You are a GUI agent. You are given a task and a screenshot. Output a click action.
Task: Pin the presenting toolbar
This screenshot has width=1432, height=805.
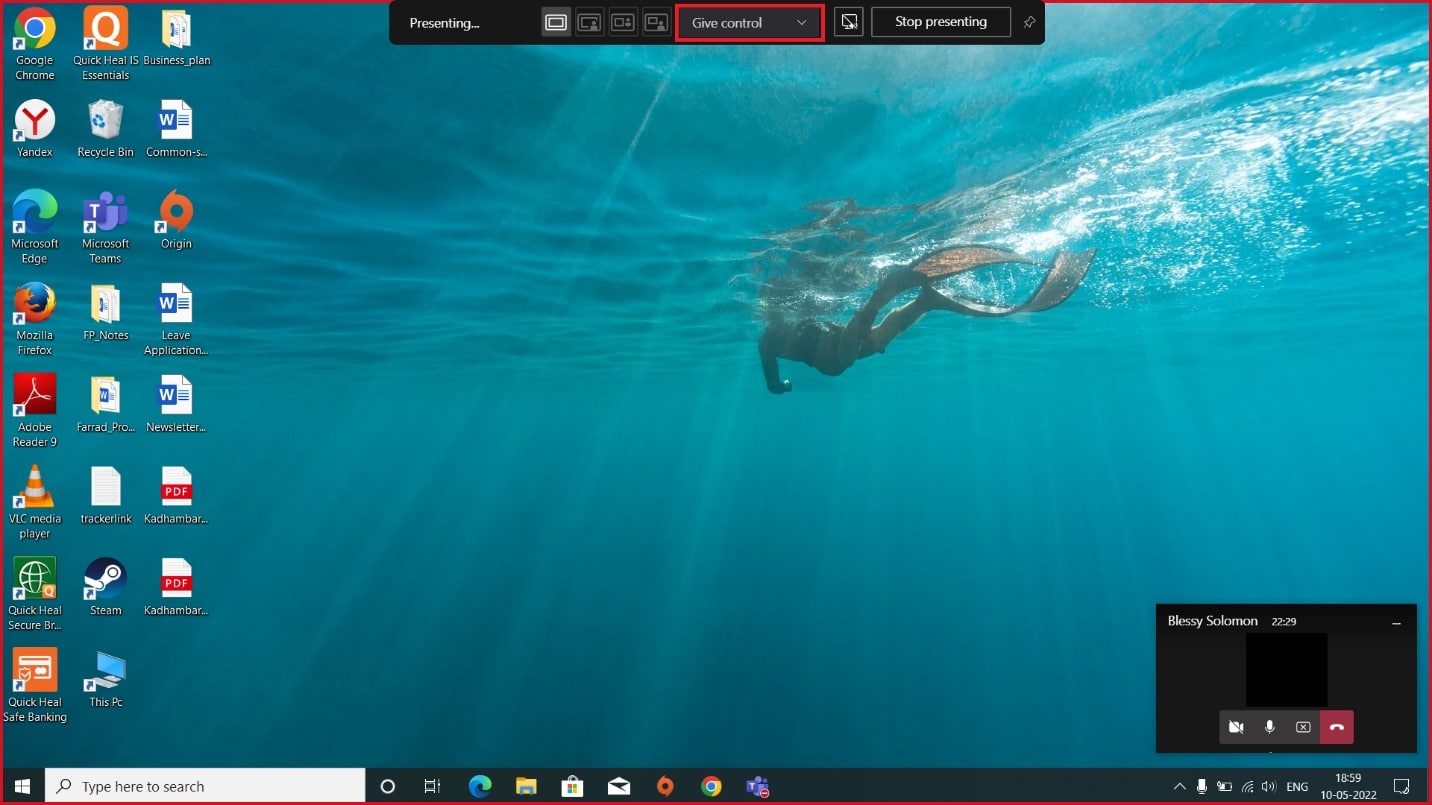pyautogui.click(x=1029, y=22)
